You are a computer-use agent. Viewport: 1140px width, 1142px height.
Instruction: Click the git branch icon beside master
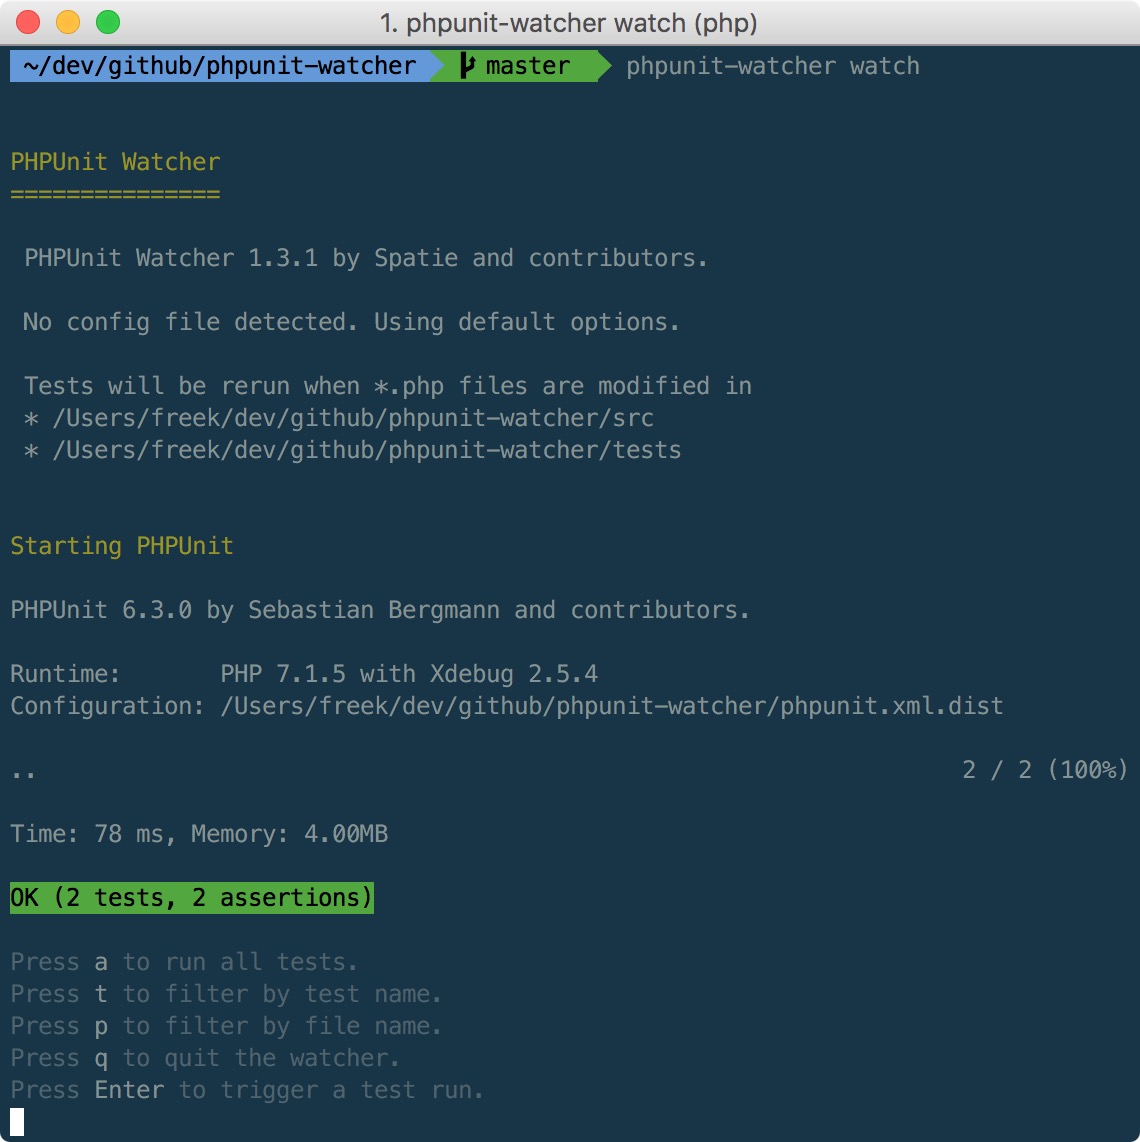pos(467,66)
